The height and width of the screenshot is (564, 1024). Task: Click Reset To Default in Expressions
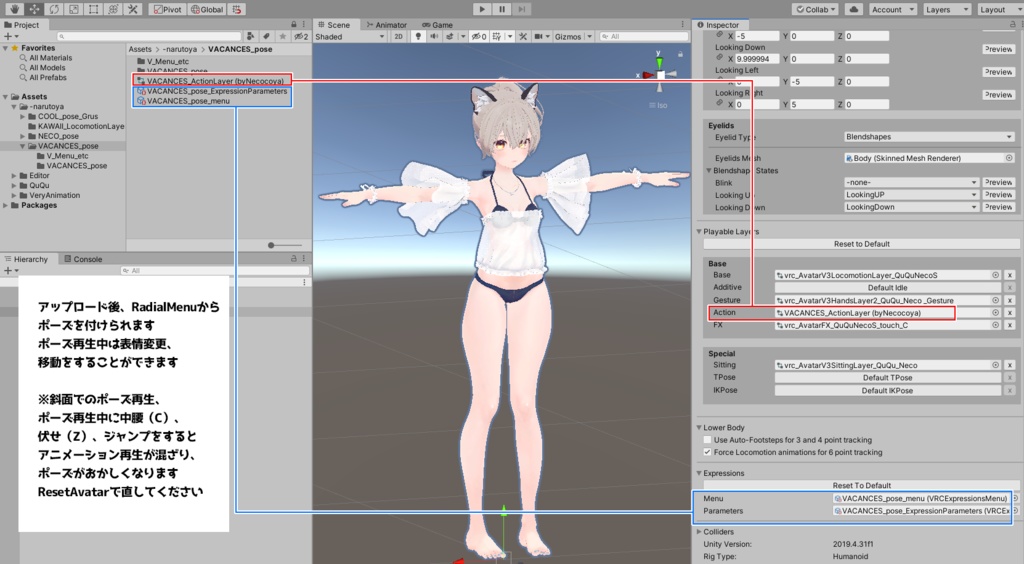(x=861, y=486)
